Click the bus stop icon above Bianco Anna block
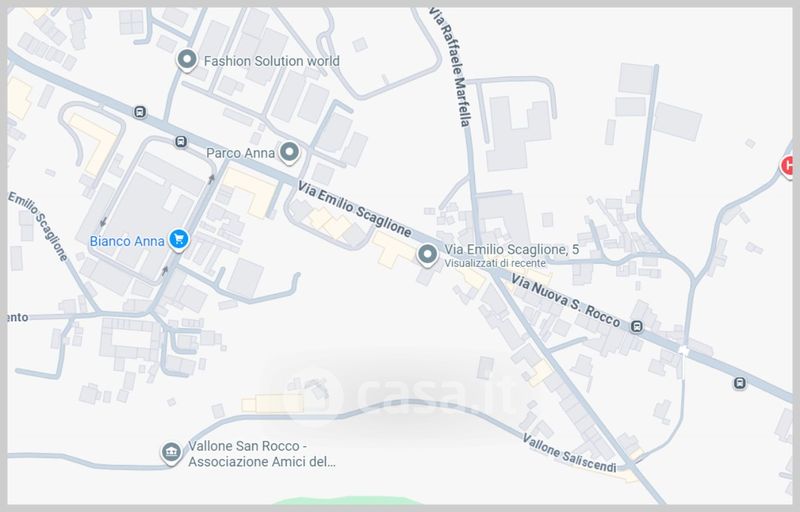800x512 pixels. click(x=181, y=141)
